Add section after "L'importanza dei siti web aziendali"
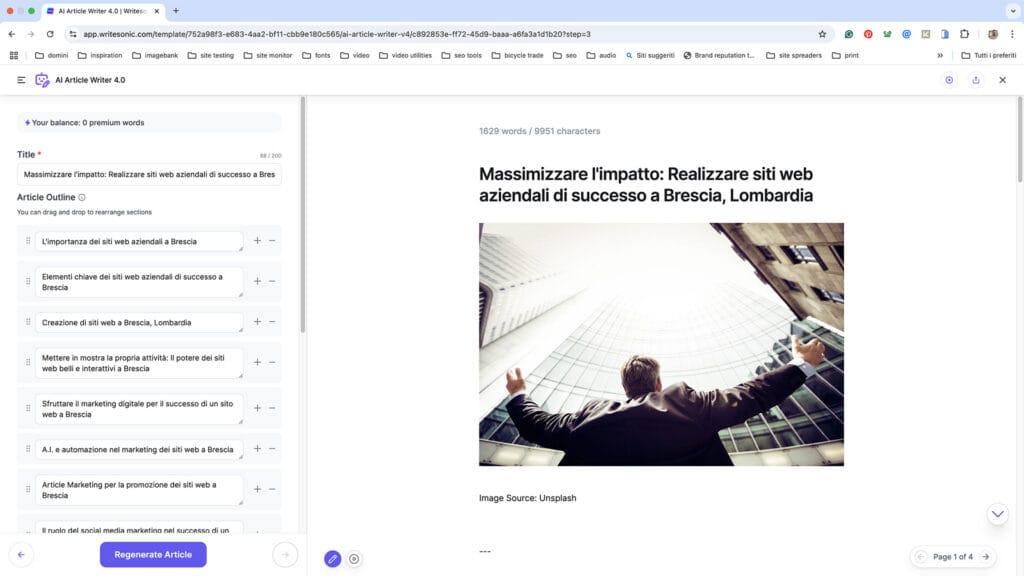 tap(257, 241)
